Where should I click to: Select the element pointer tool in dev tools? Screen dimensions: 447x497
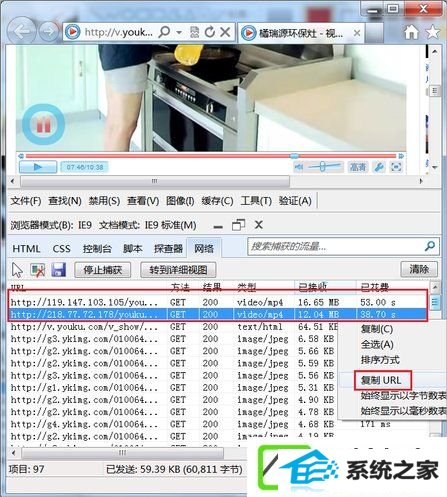[x=17, y=270]
